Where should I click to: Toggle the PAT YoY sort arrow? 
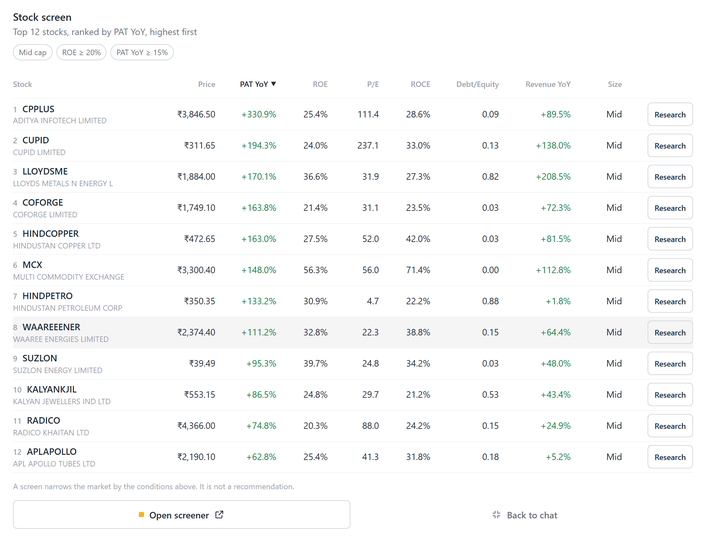pyautogui.click(x=273, y=84)
